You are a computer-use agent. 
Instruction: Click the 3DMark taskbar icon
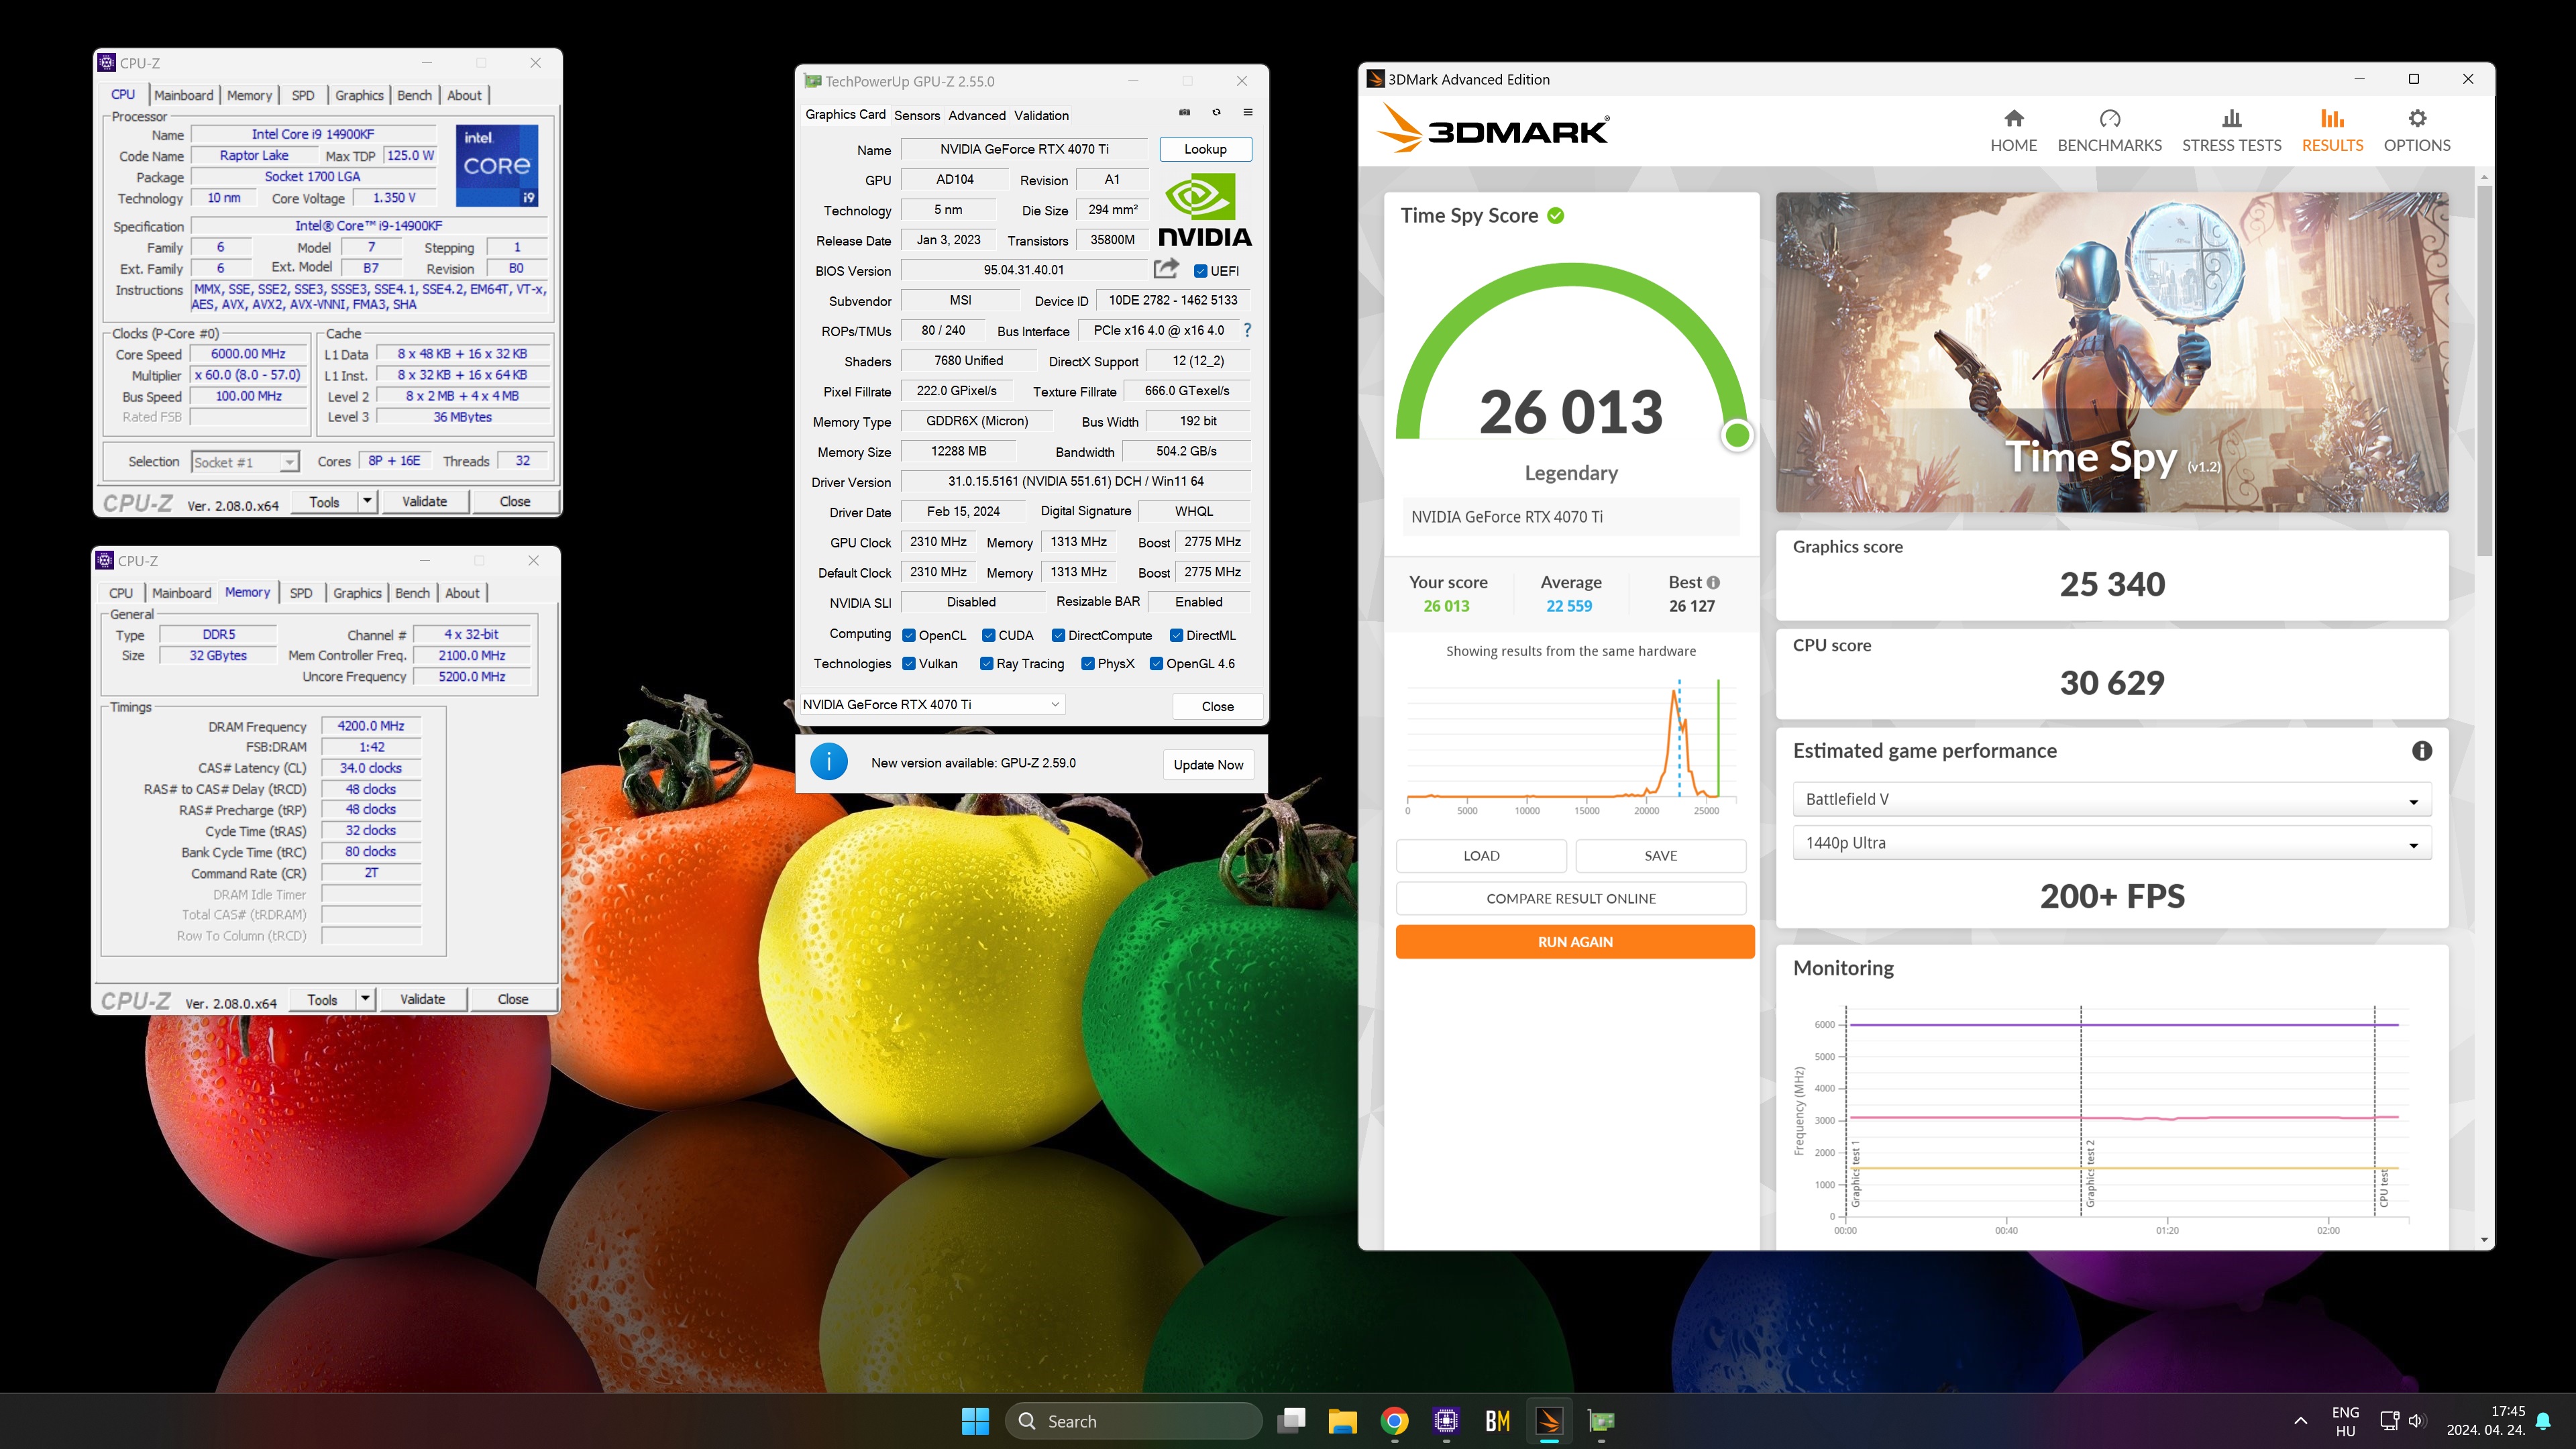(x=1549, y=1421)
